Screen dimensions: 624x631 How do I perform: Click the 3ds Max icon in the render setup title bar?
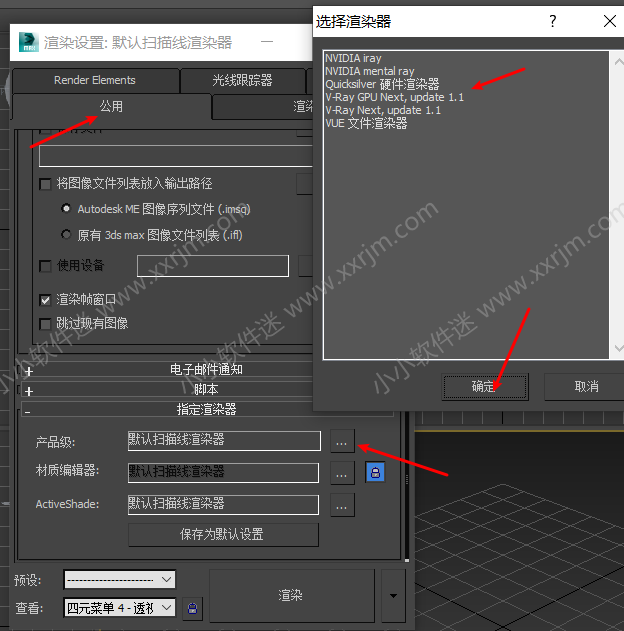tap(30, 43)
